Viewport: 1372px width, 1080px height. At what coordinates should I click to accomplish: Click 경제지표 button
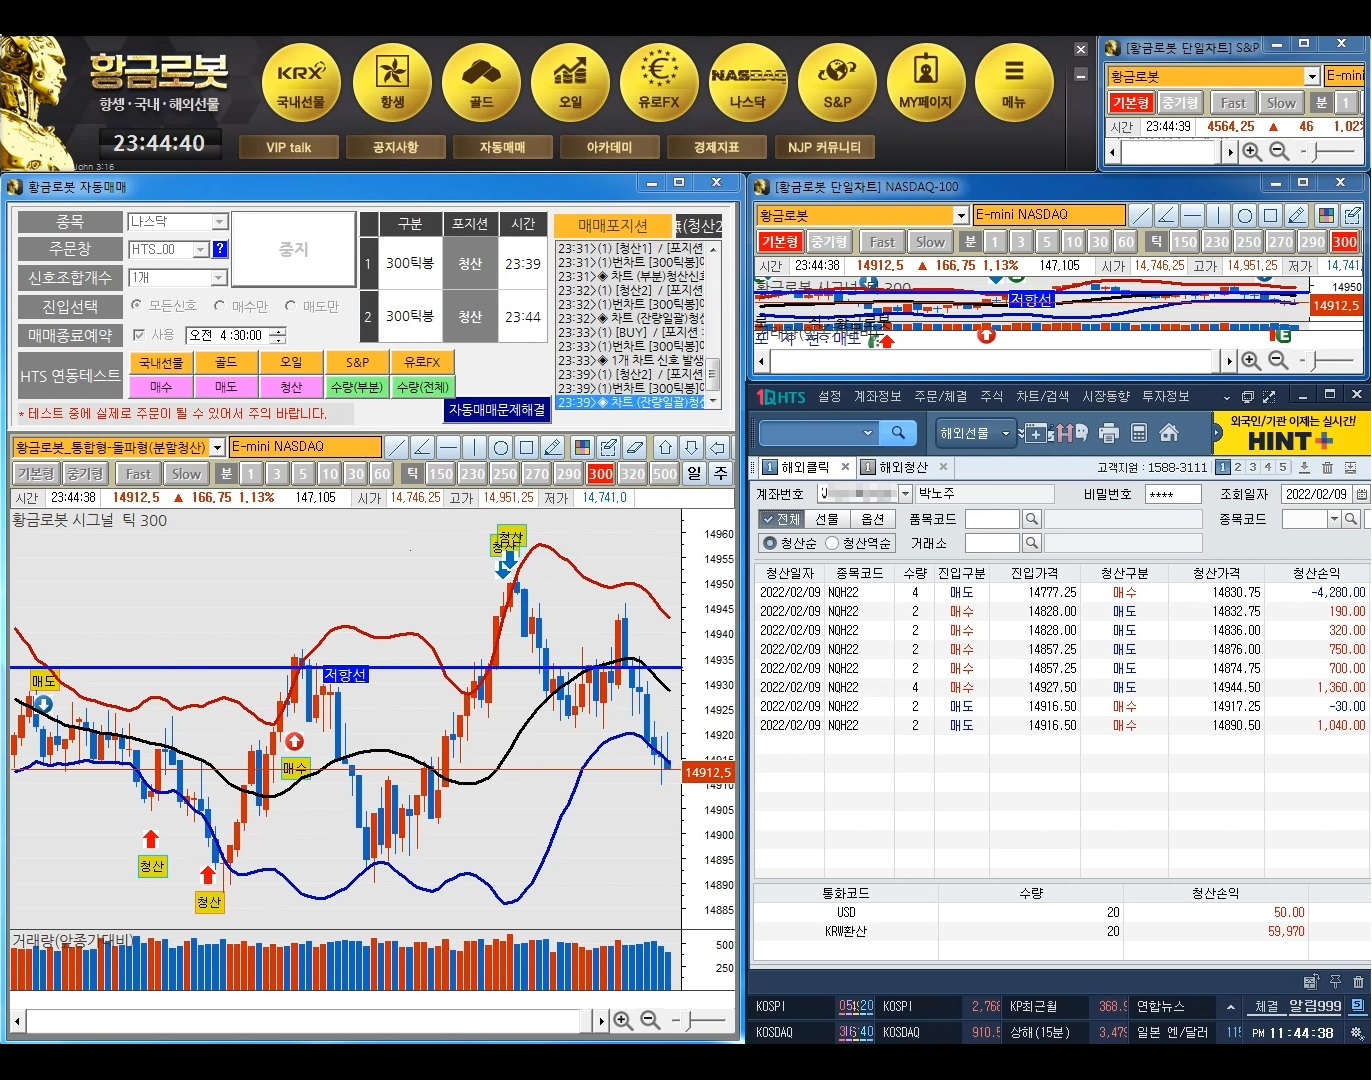(717, 147)
